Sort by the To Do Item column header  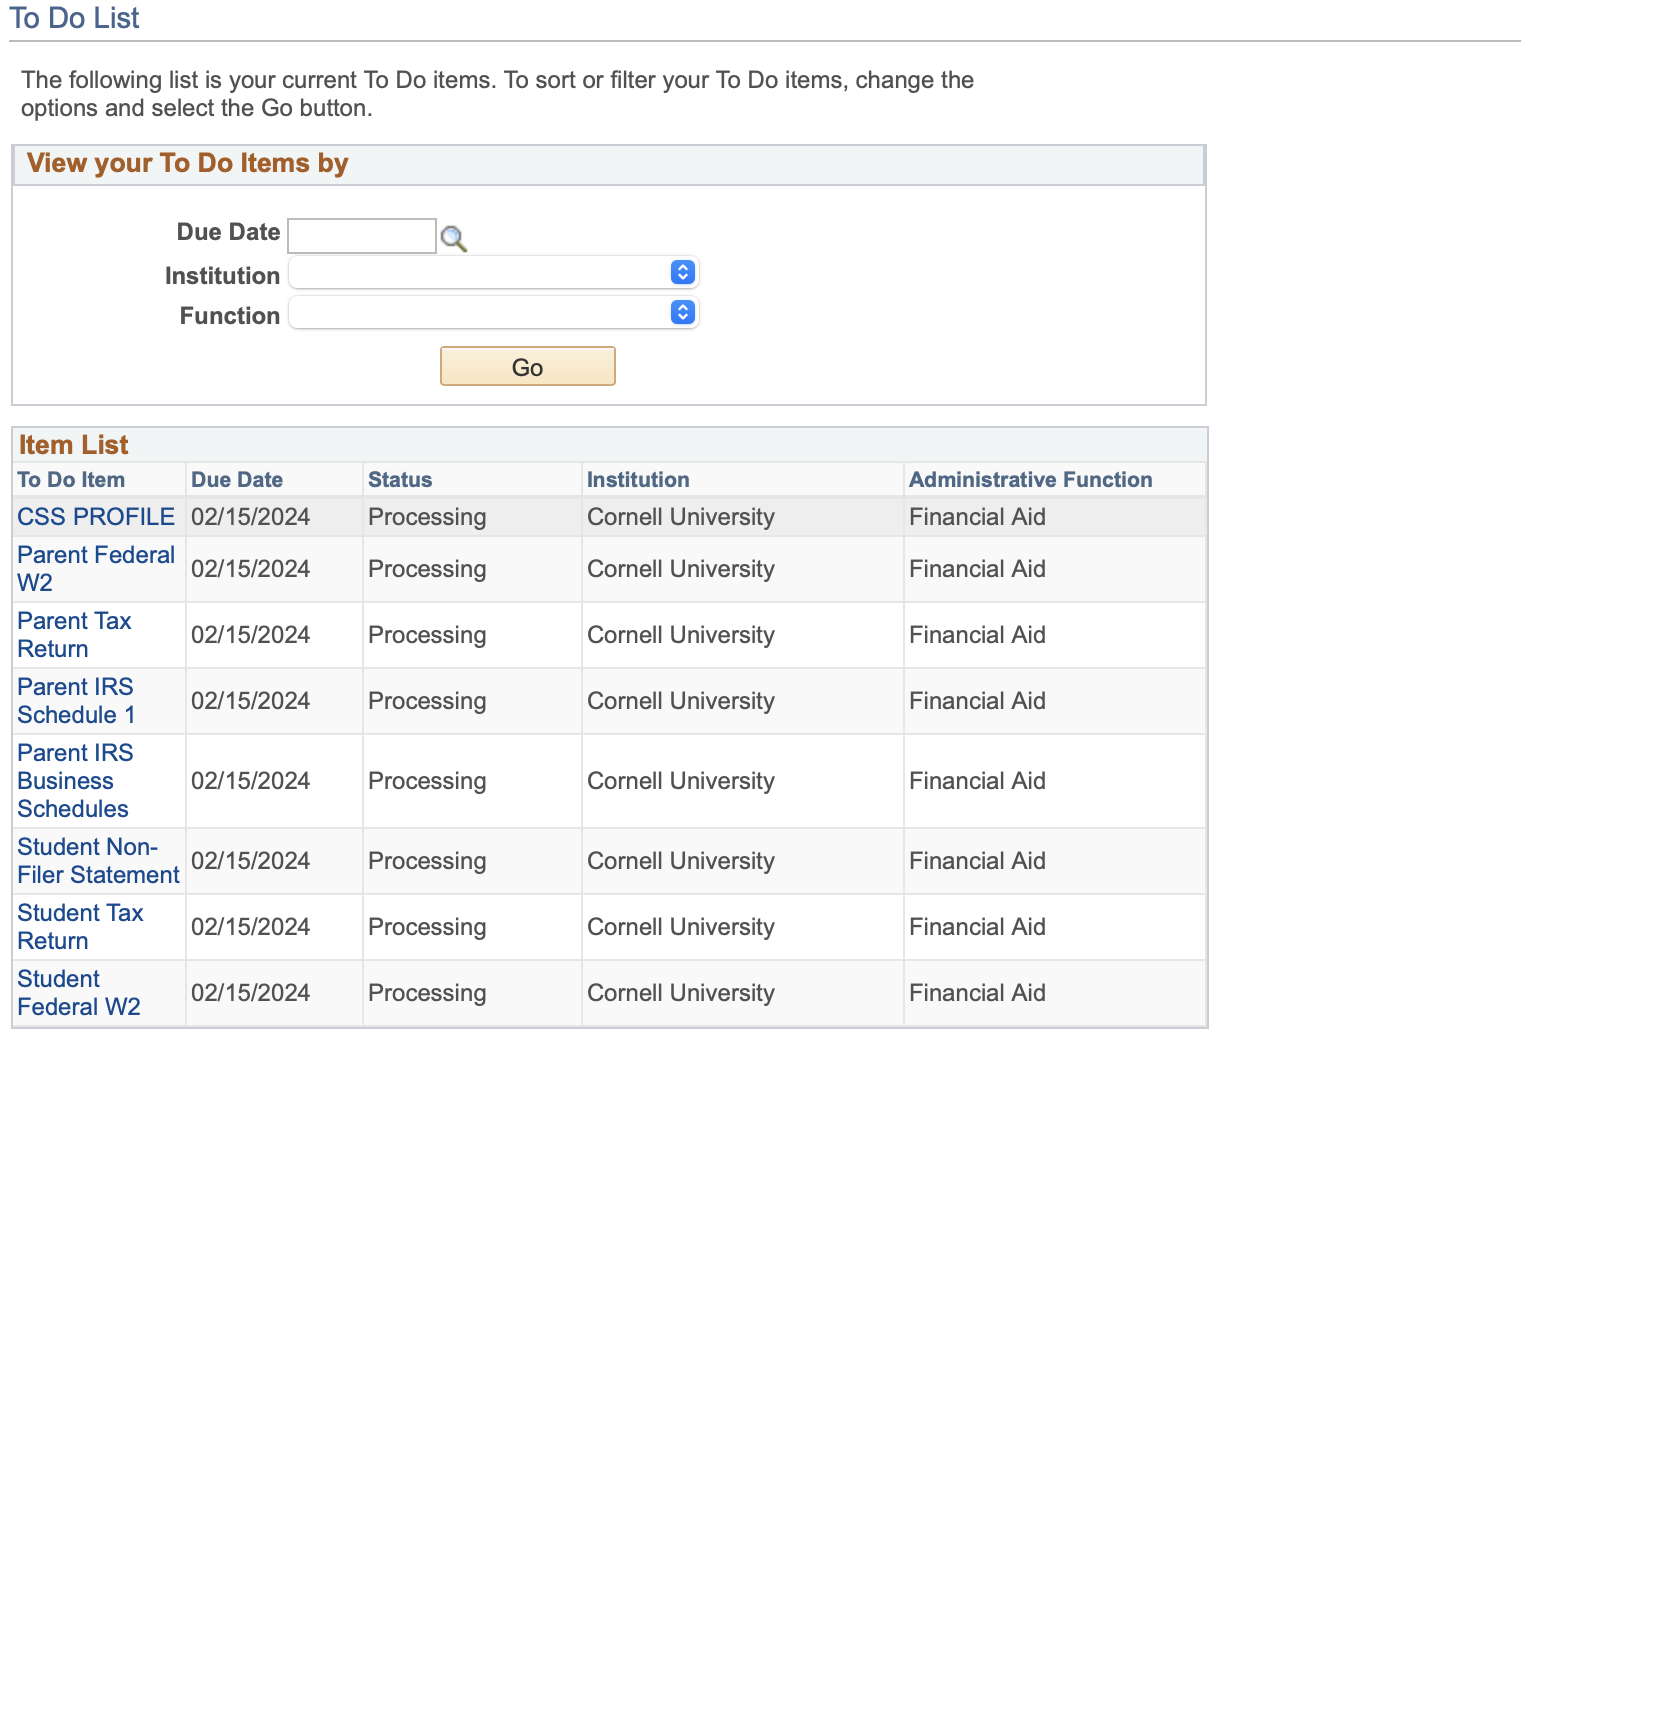(71, 480)
